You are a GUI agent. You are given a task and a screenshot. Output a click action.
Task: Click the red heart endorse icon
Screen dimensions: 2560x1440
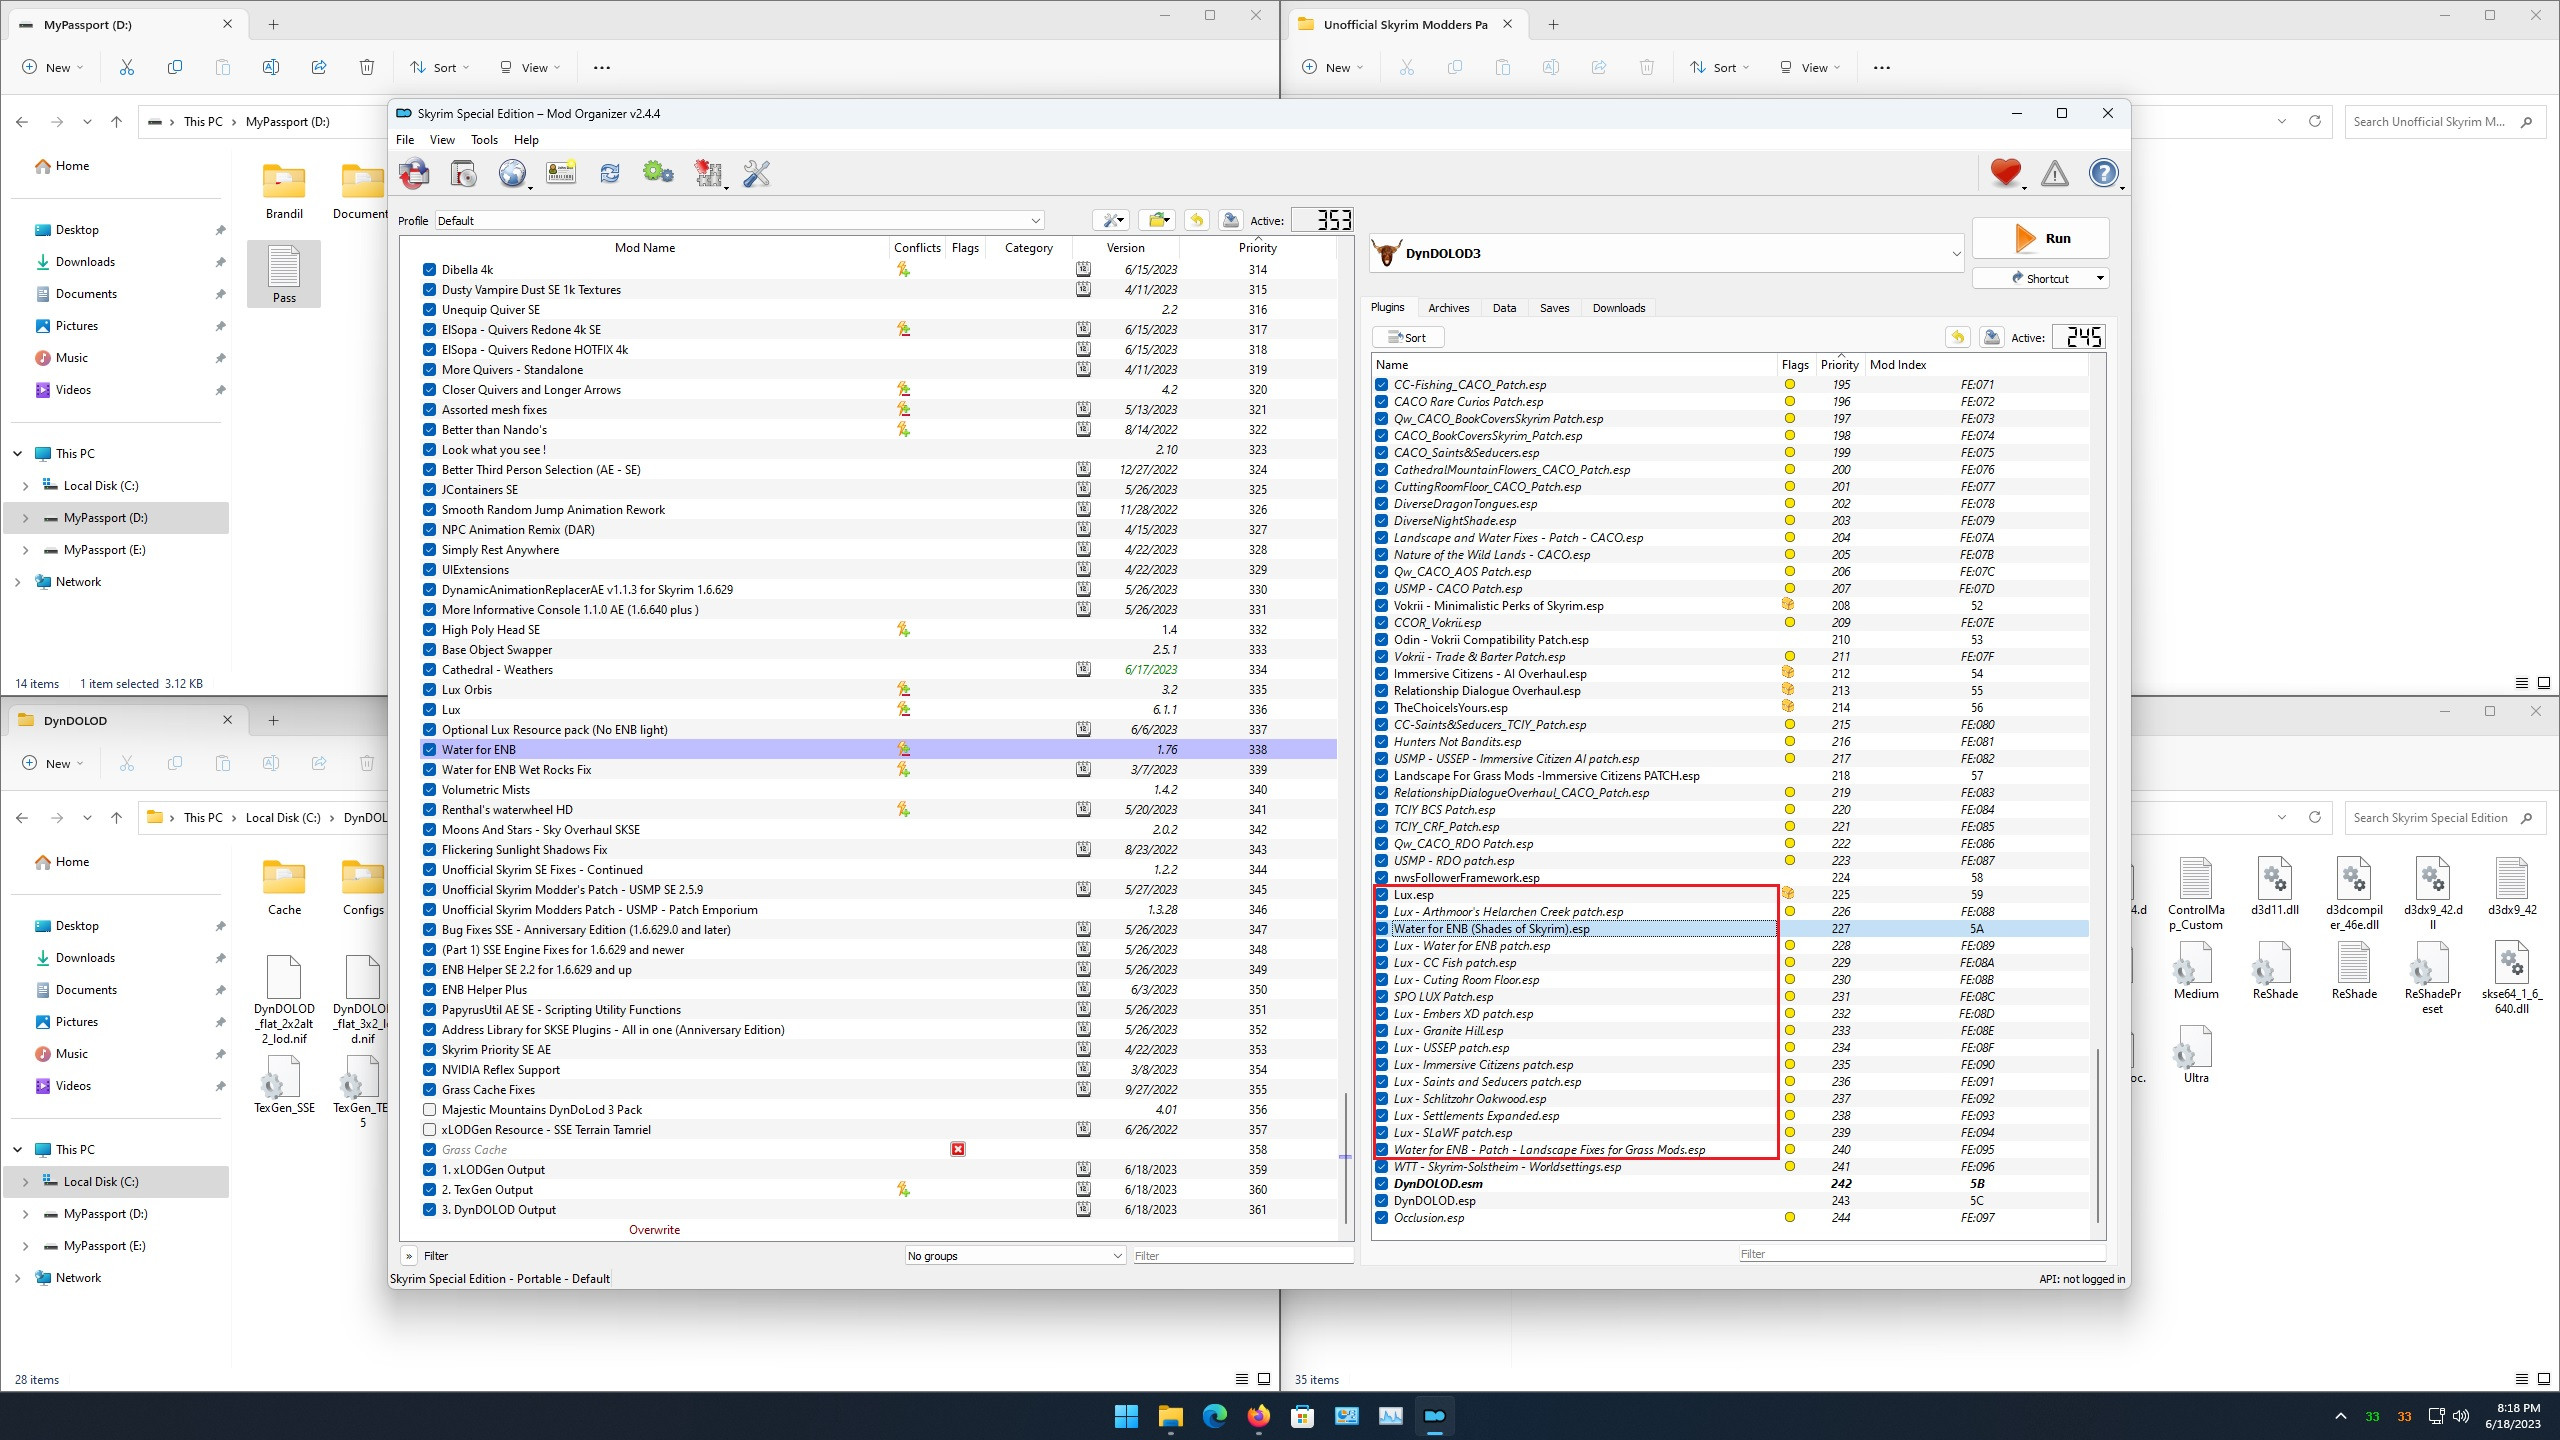(x=2004, y=172)
